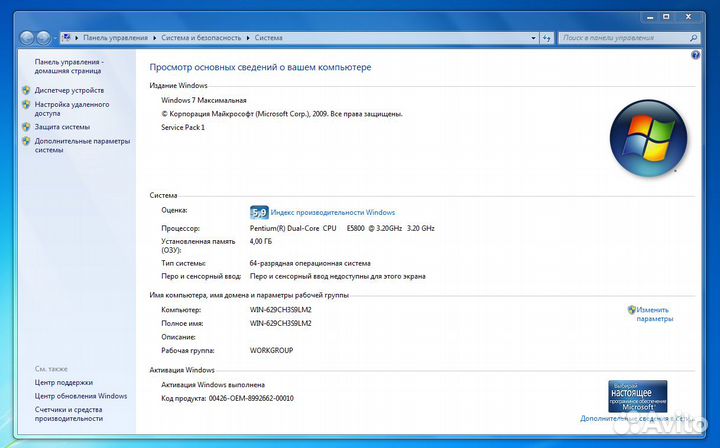Click shield icon beside Изменить параметры

[632, 310]
